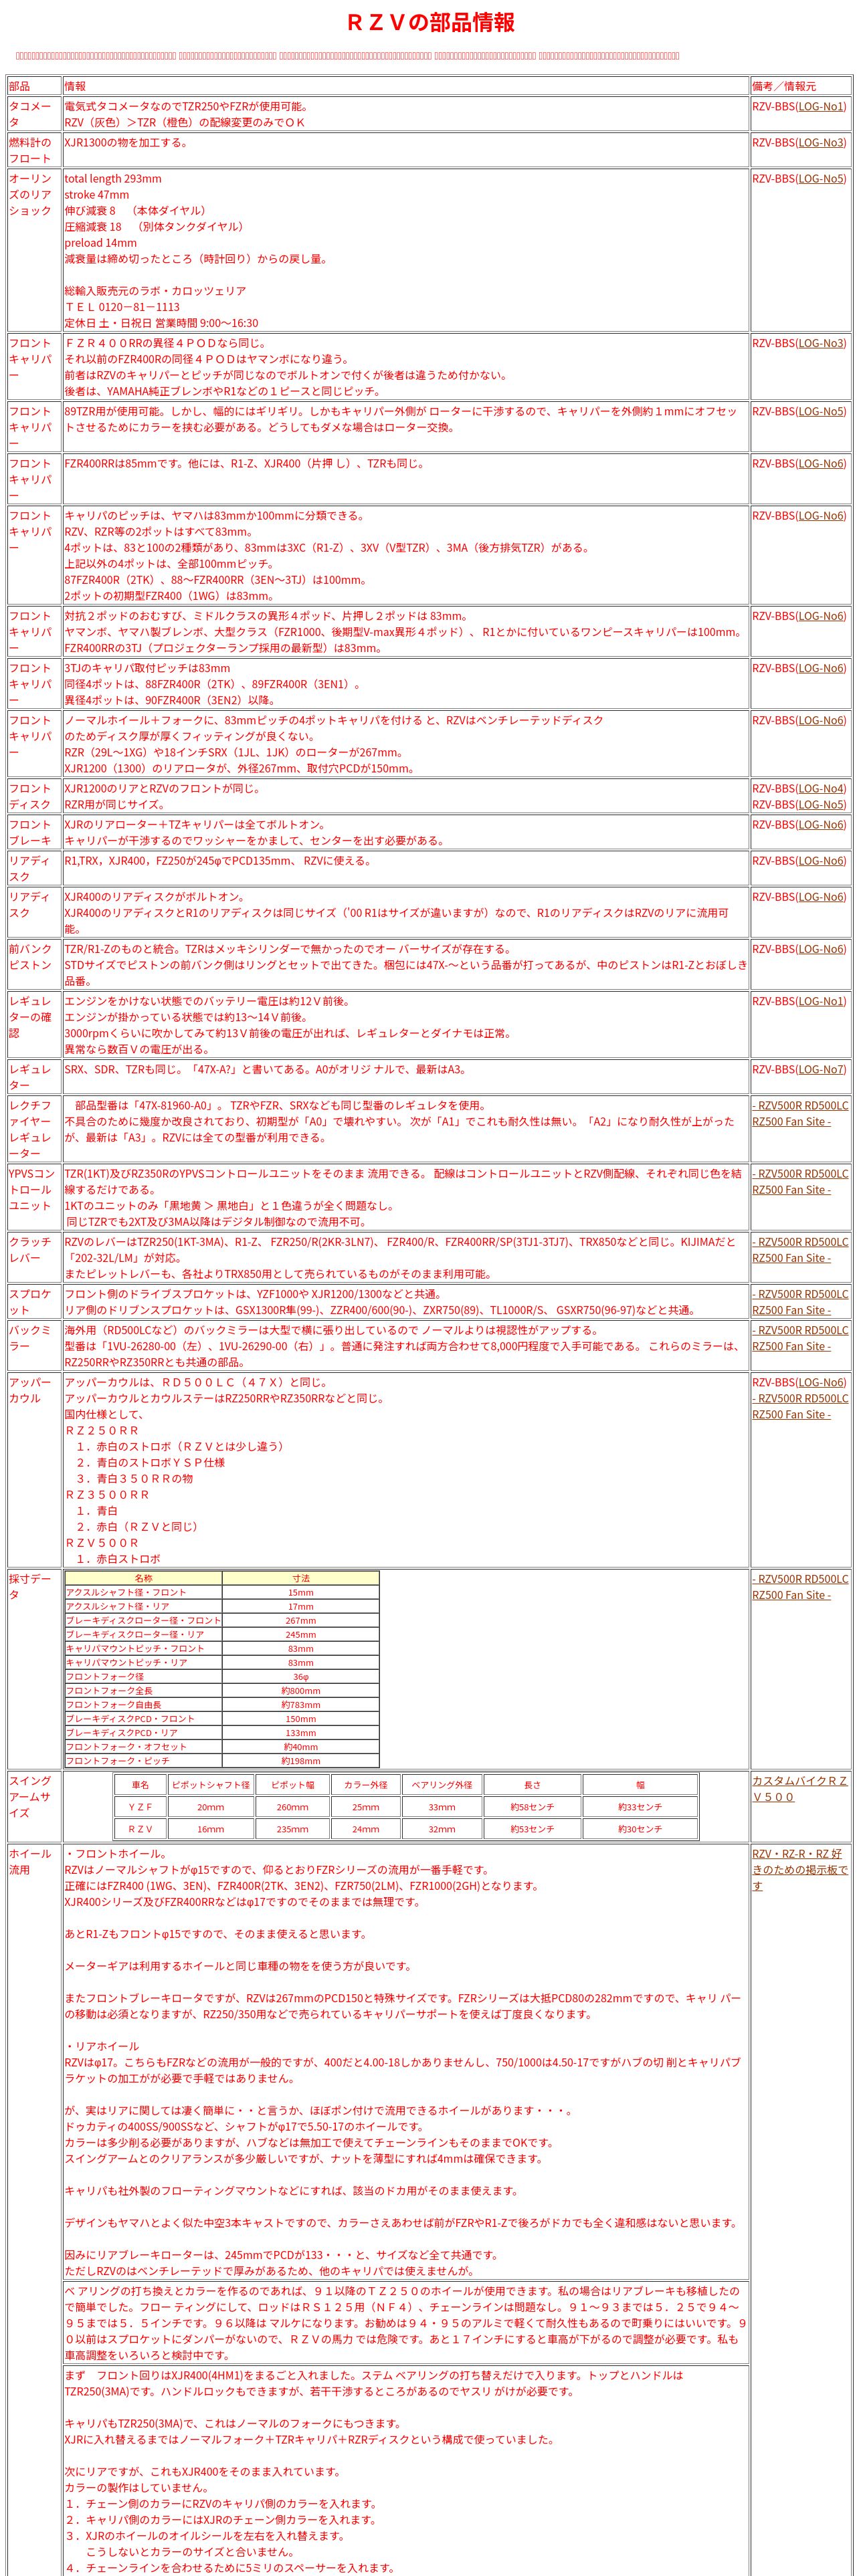
Task: Click the 約783mm value cell
Action: pos(300,1704)
